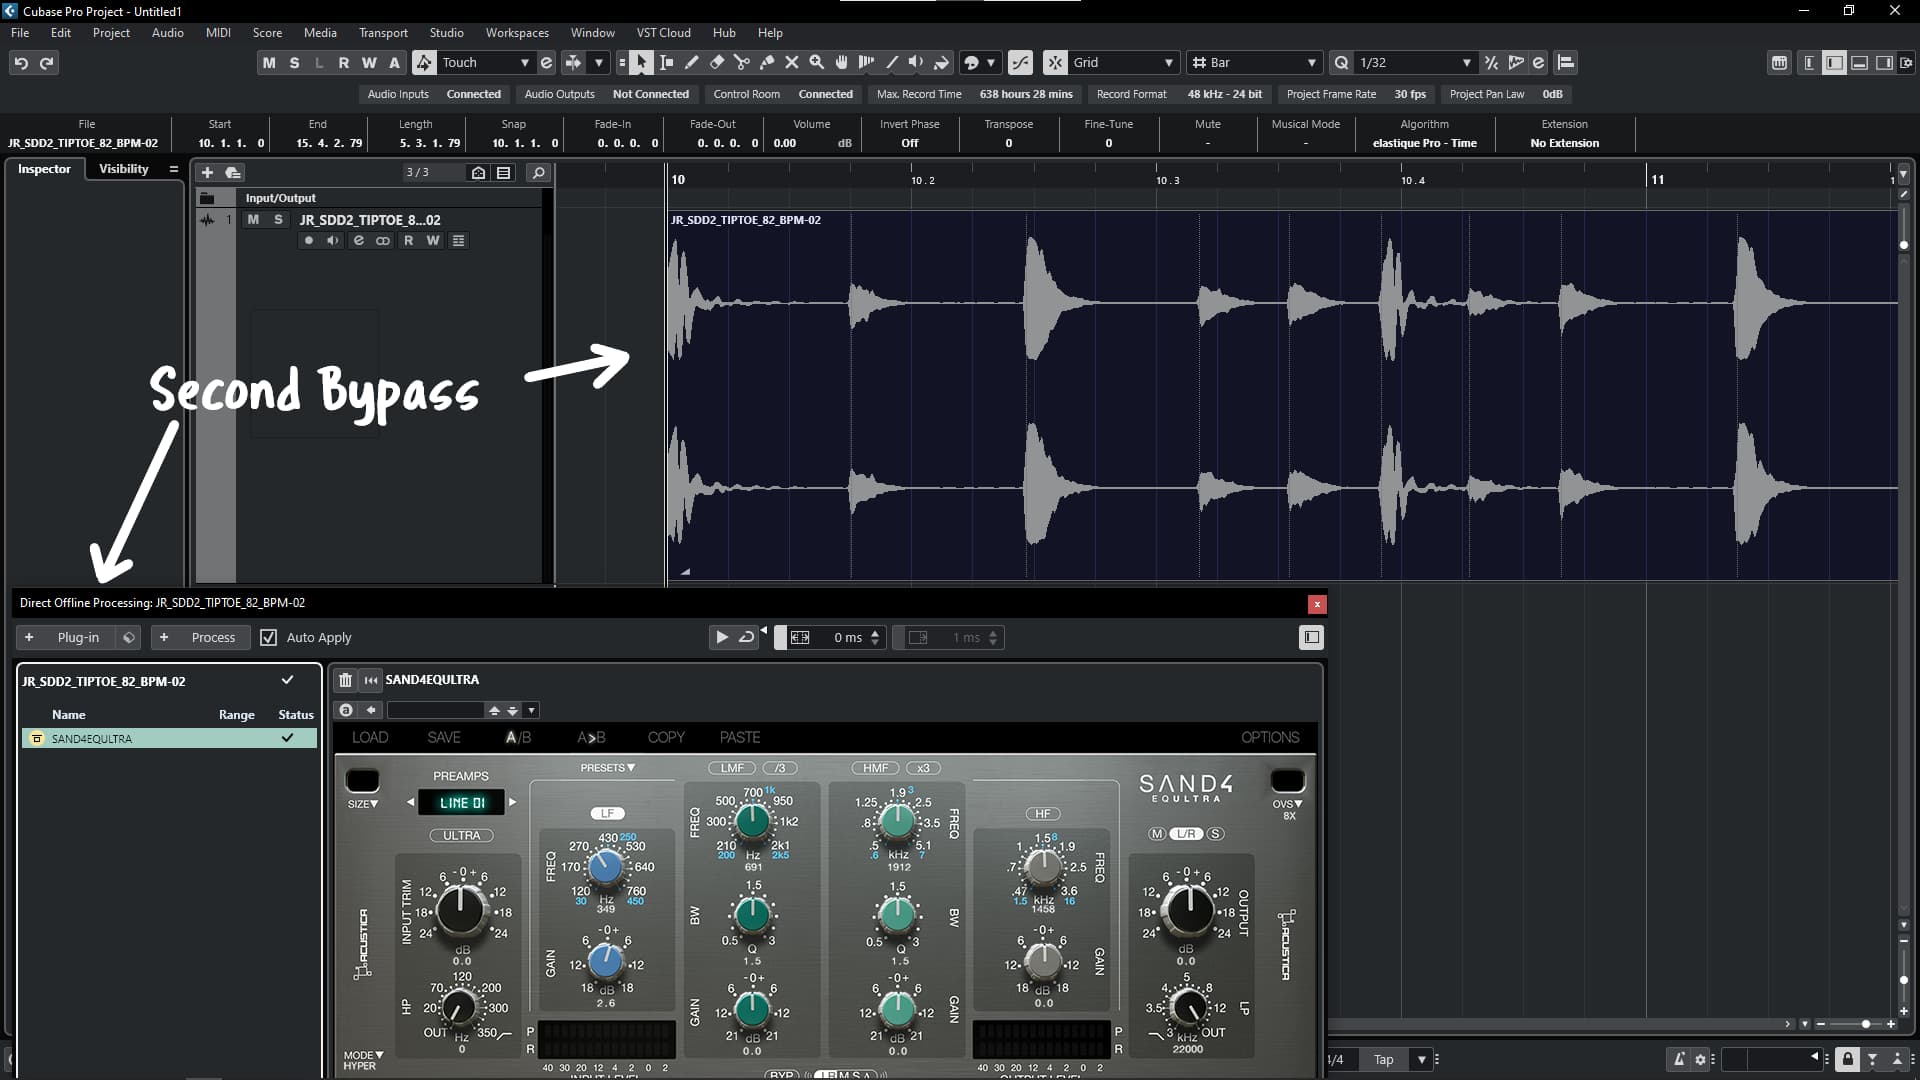The width and height of the screenshot is (1920, 1080).
Task: Click LOAD in the plugin preset bar
Action: (x=370, y=738)
